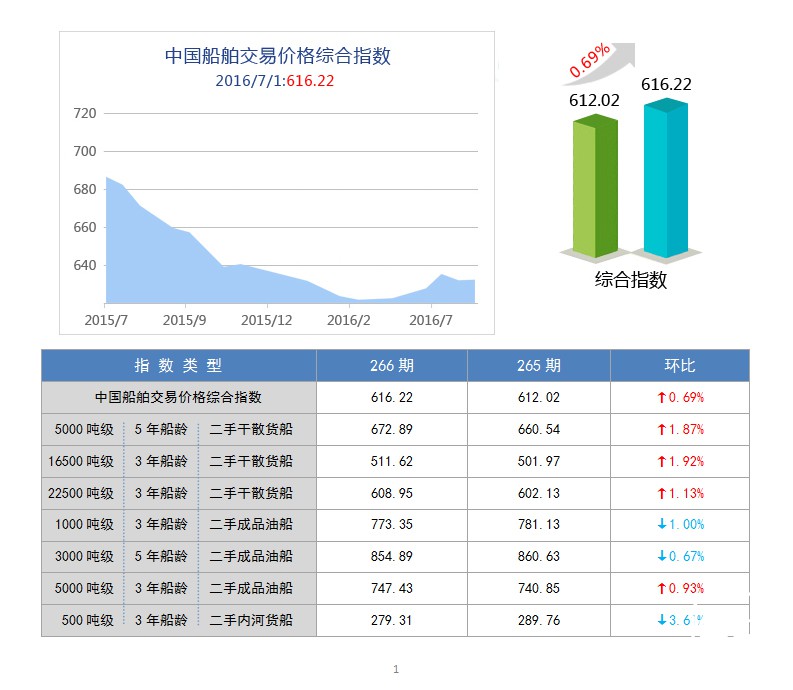Viewport: 793px width, 690px height.
Task: Click the ↓1.00% change cell
Action: pos(680,525)
